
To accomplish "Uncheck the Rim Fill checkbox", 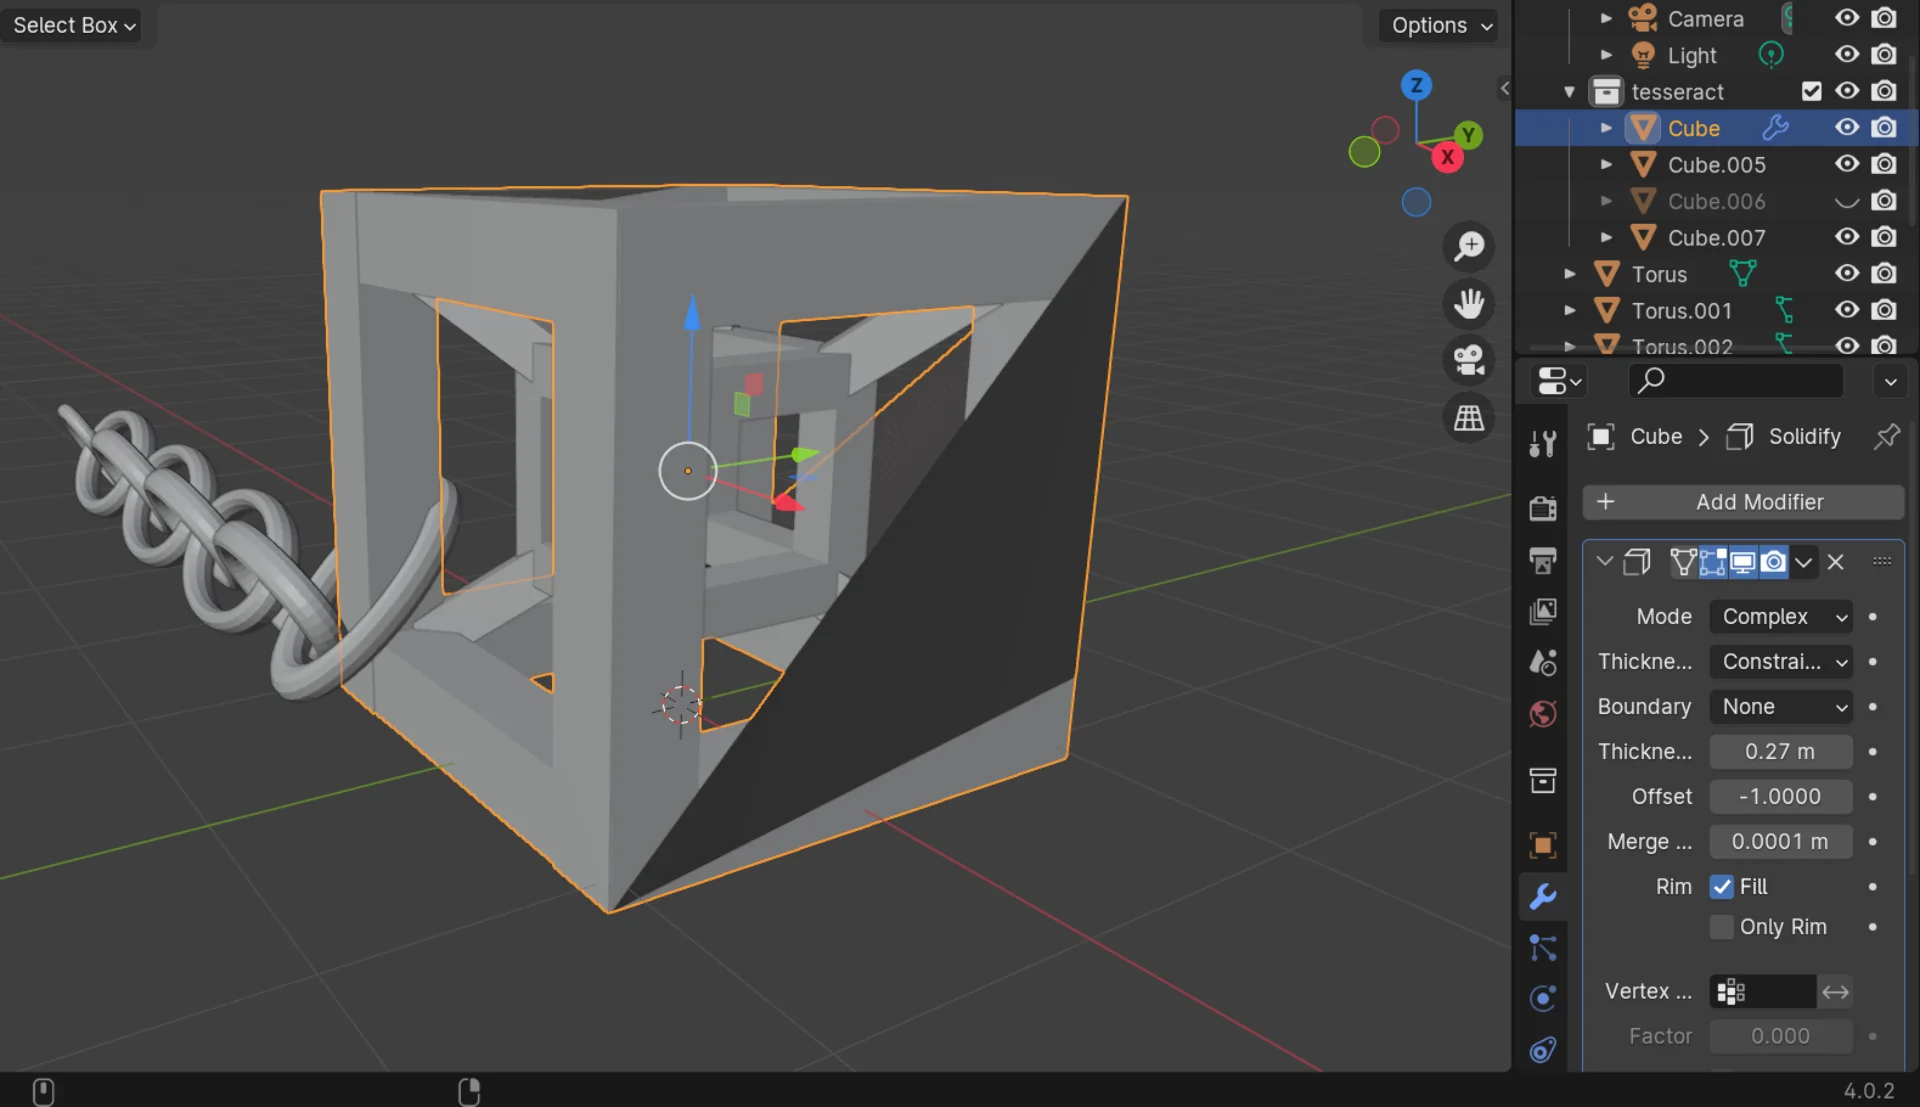I will pyautogui.click(x=1721, y=887).
